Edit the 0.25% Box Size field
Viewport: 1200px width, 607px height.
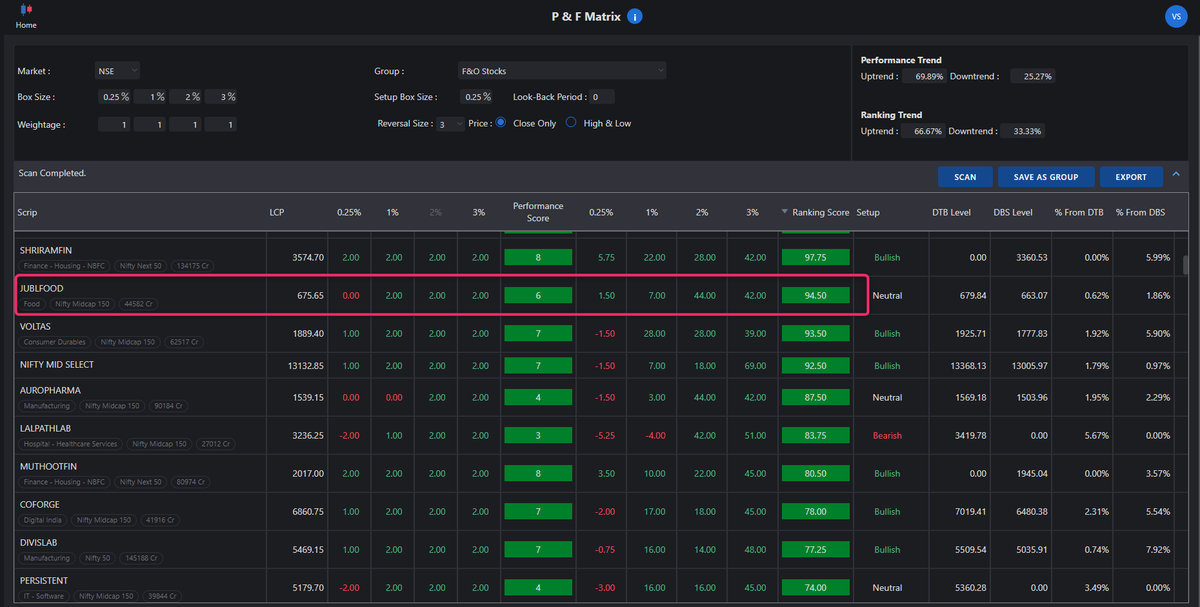[115, 97]
